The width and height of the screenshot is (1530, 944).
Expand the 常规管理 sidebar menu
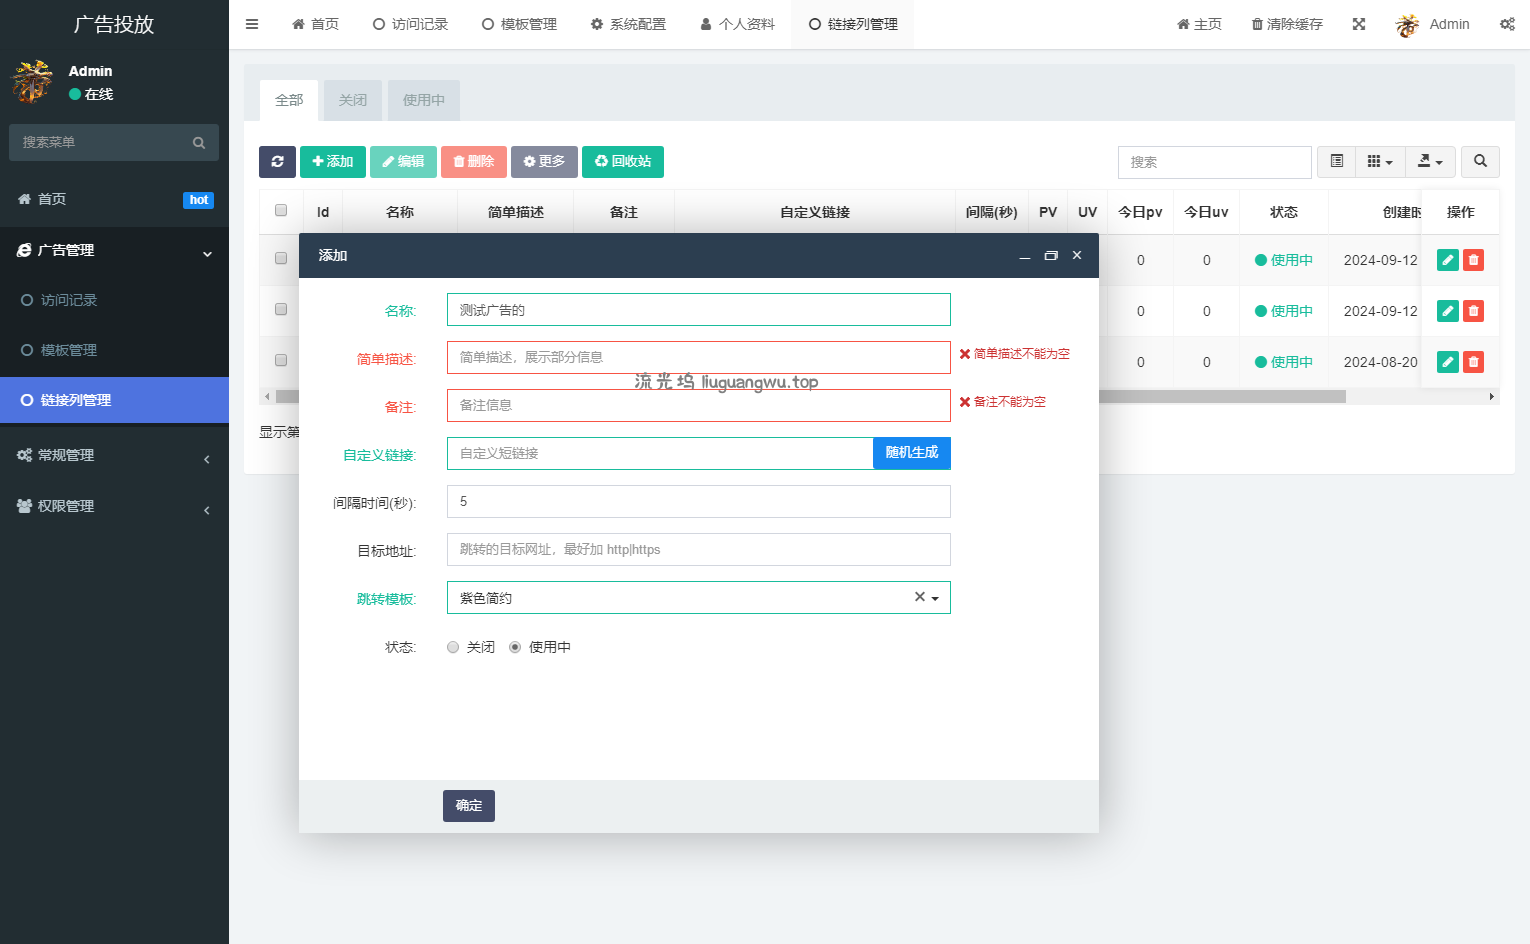coord(114,456)
